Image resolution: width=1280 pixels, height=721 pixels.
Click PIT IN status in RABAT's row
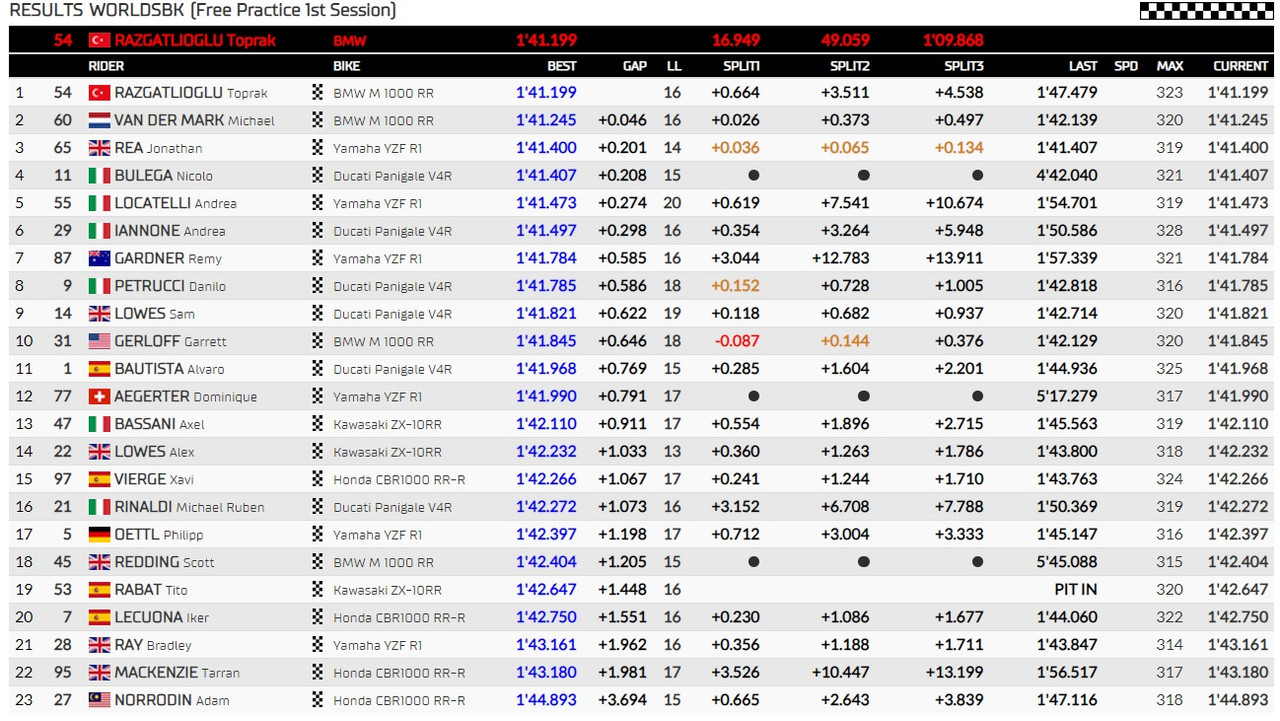coord(1076,590)
